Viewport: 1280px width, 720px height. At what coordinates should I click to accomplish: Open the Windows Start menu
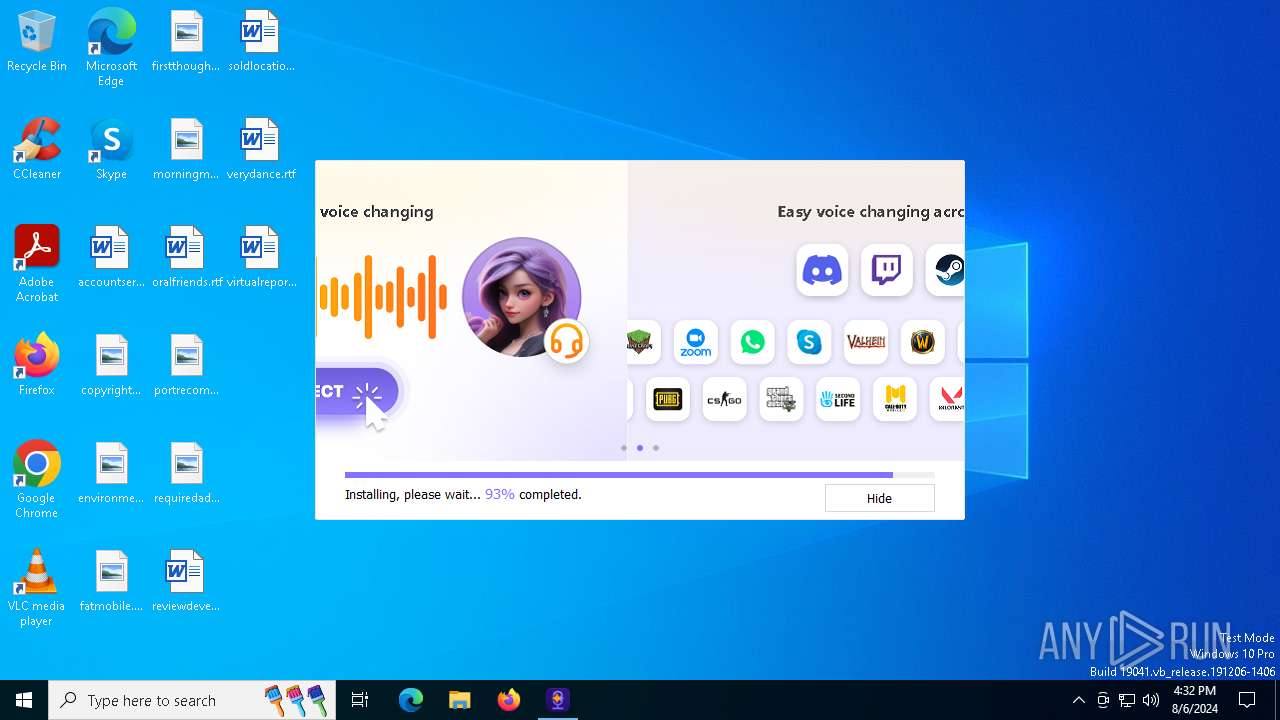pos(24,700)
